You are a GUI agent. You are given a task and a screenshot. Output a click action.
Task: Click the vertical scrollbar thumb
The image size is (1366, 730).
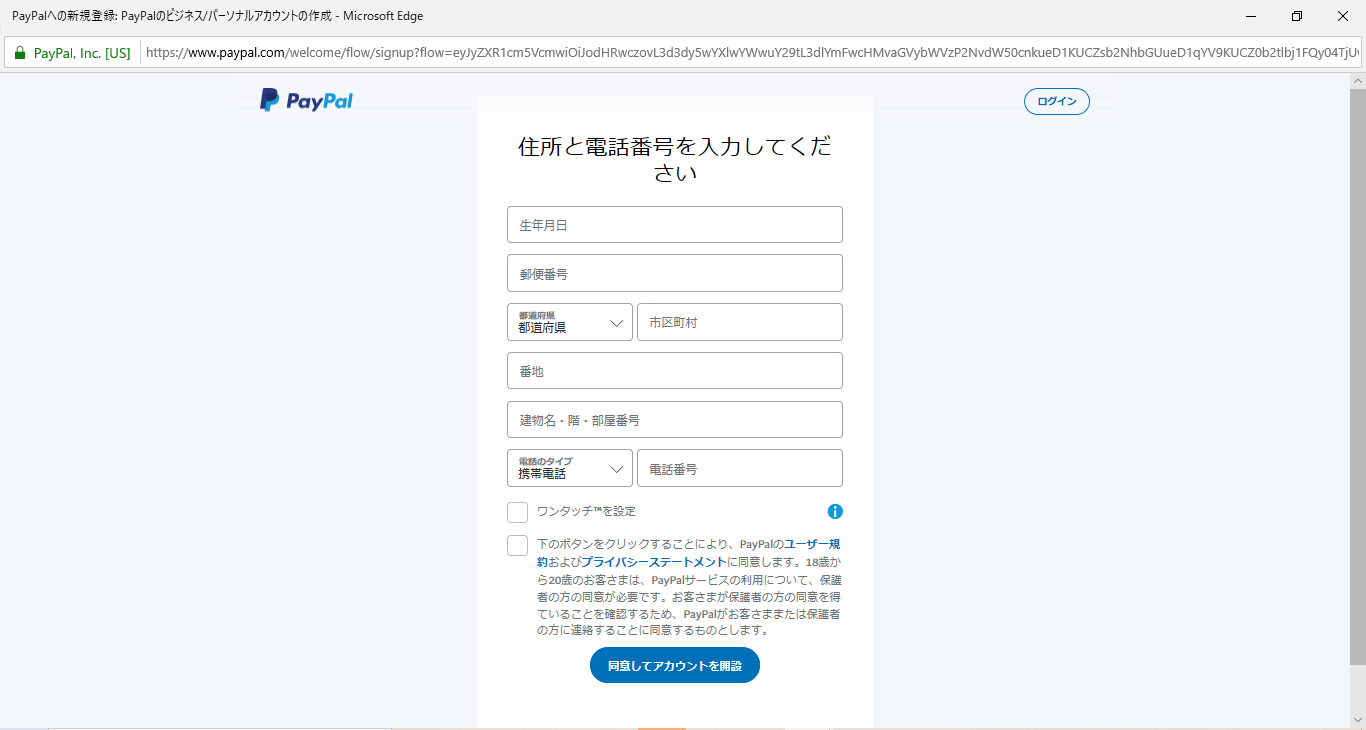(x=1357, y=377)
